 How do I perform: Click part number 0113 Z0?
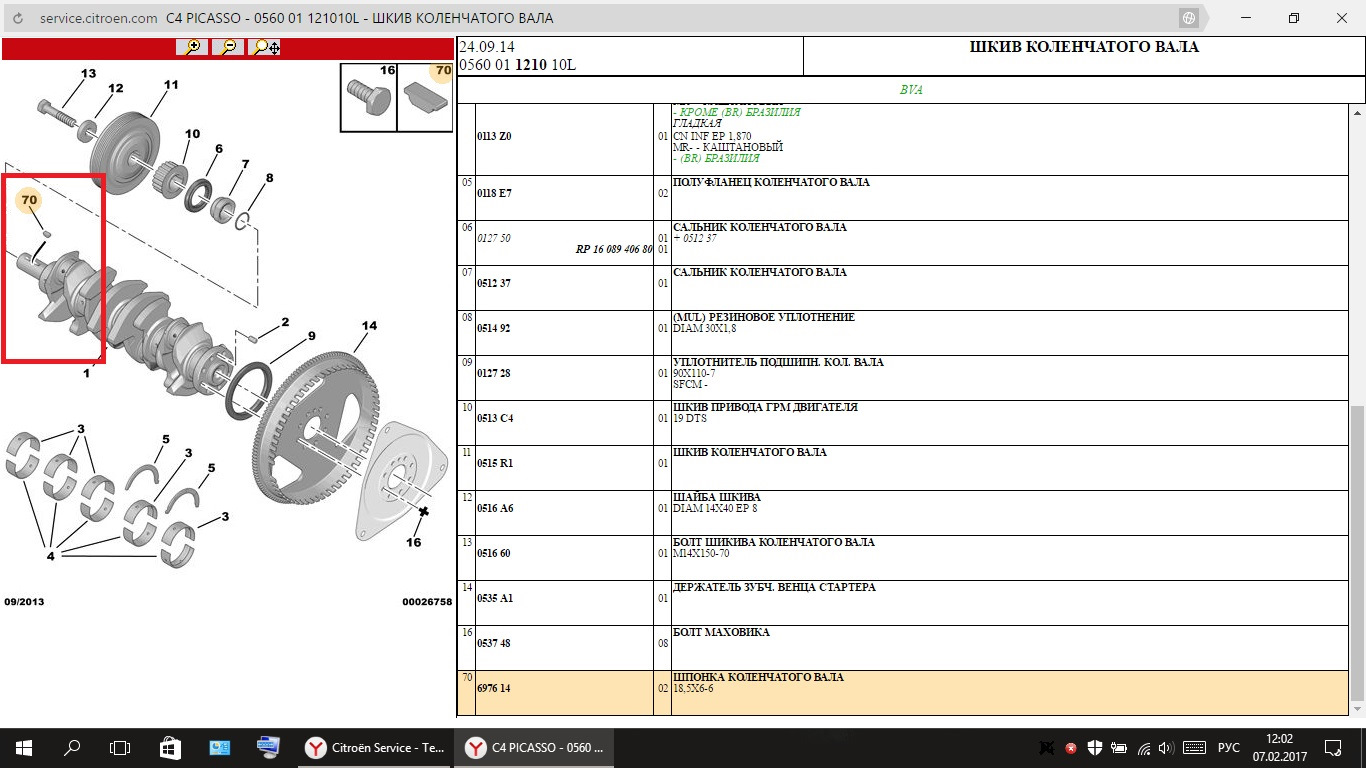(494, 136)
